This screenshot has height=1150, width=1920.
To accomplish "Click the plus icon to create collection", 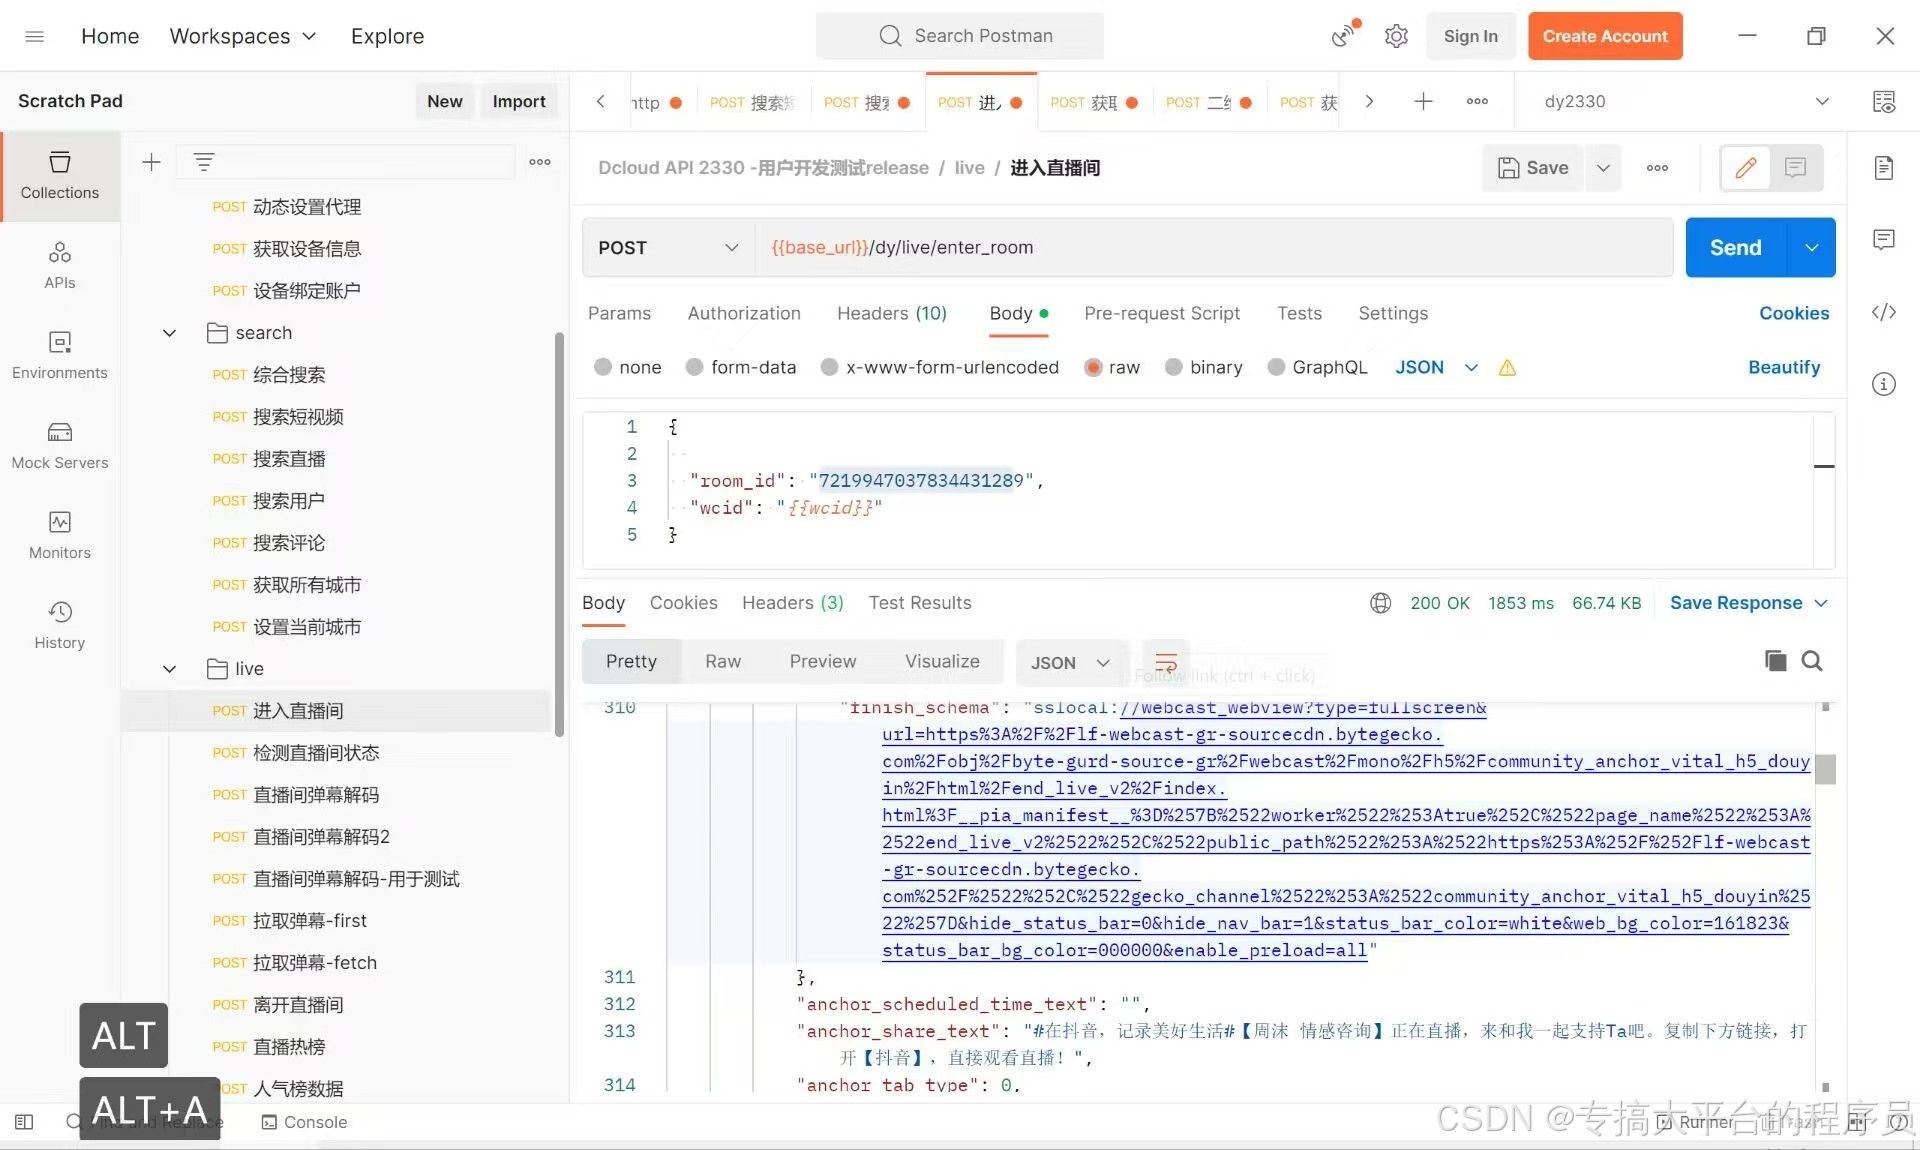I will pos(151,162).
